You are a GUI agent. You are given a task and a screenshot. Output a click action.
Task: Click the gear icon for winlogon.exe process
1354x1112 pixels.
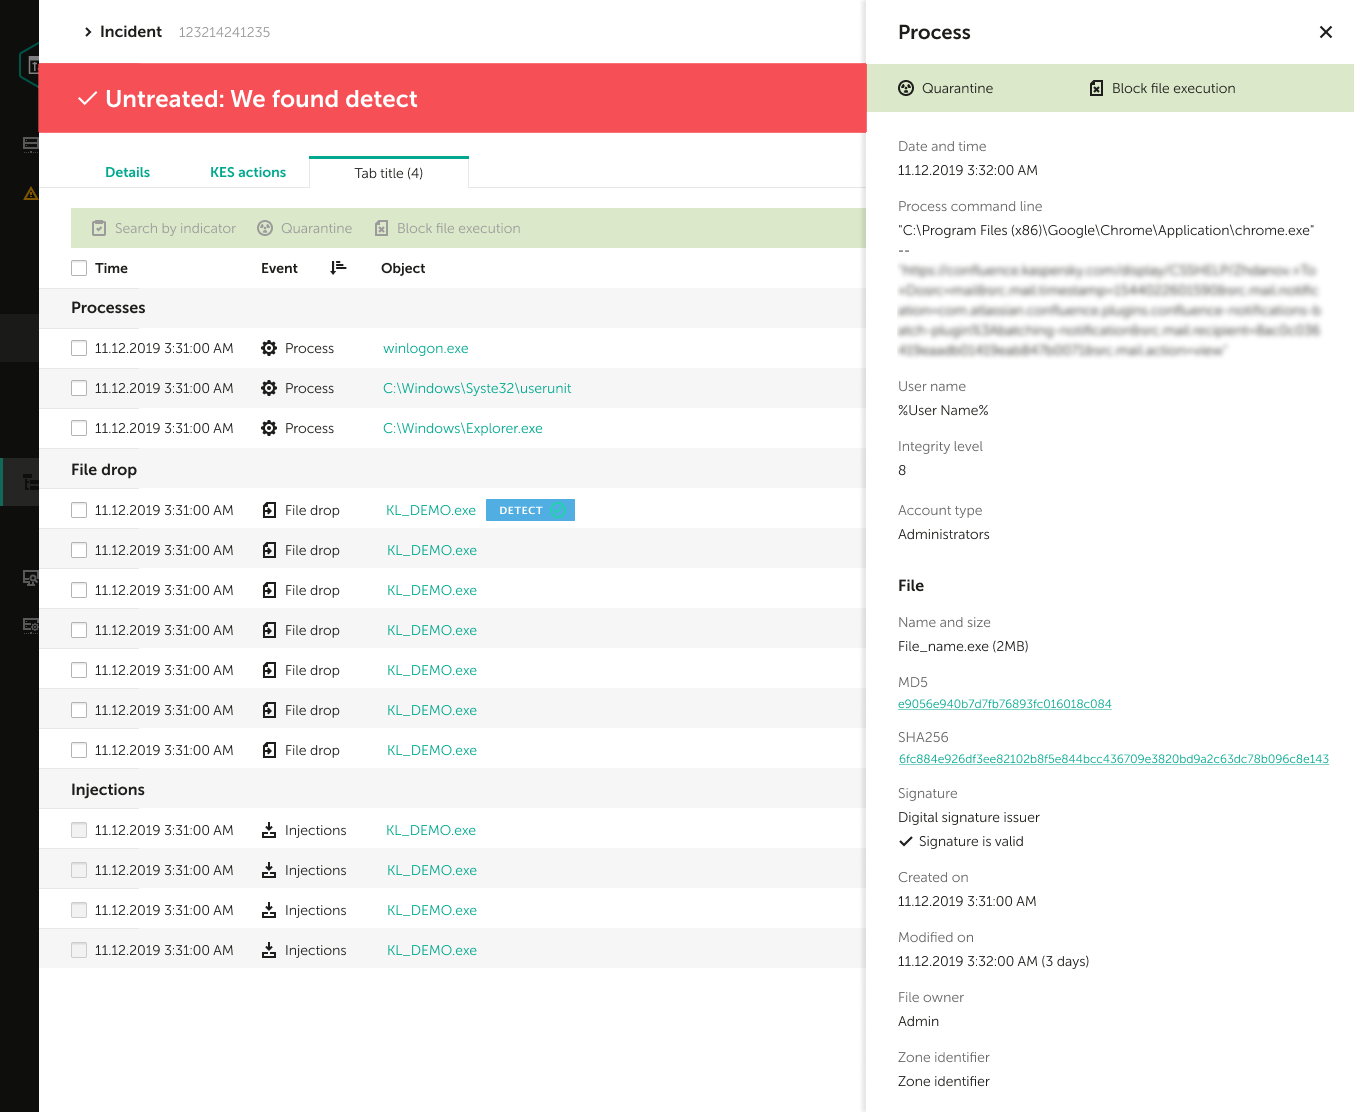[269, 348]
